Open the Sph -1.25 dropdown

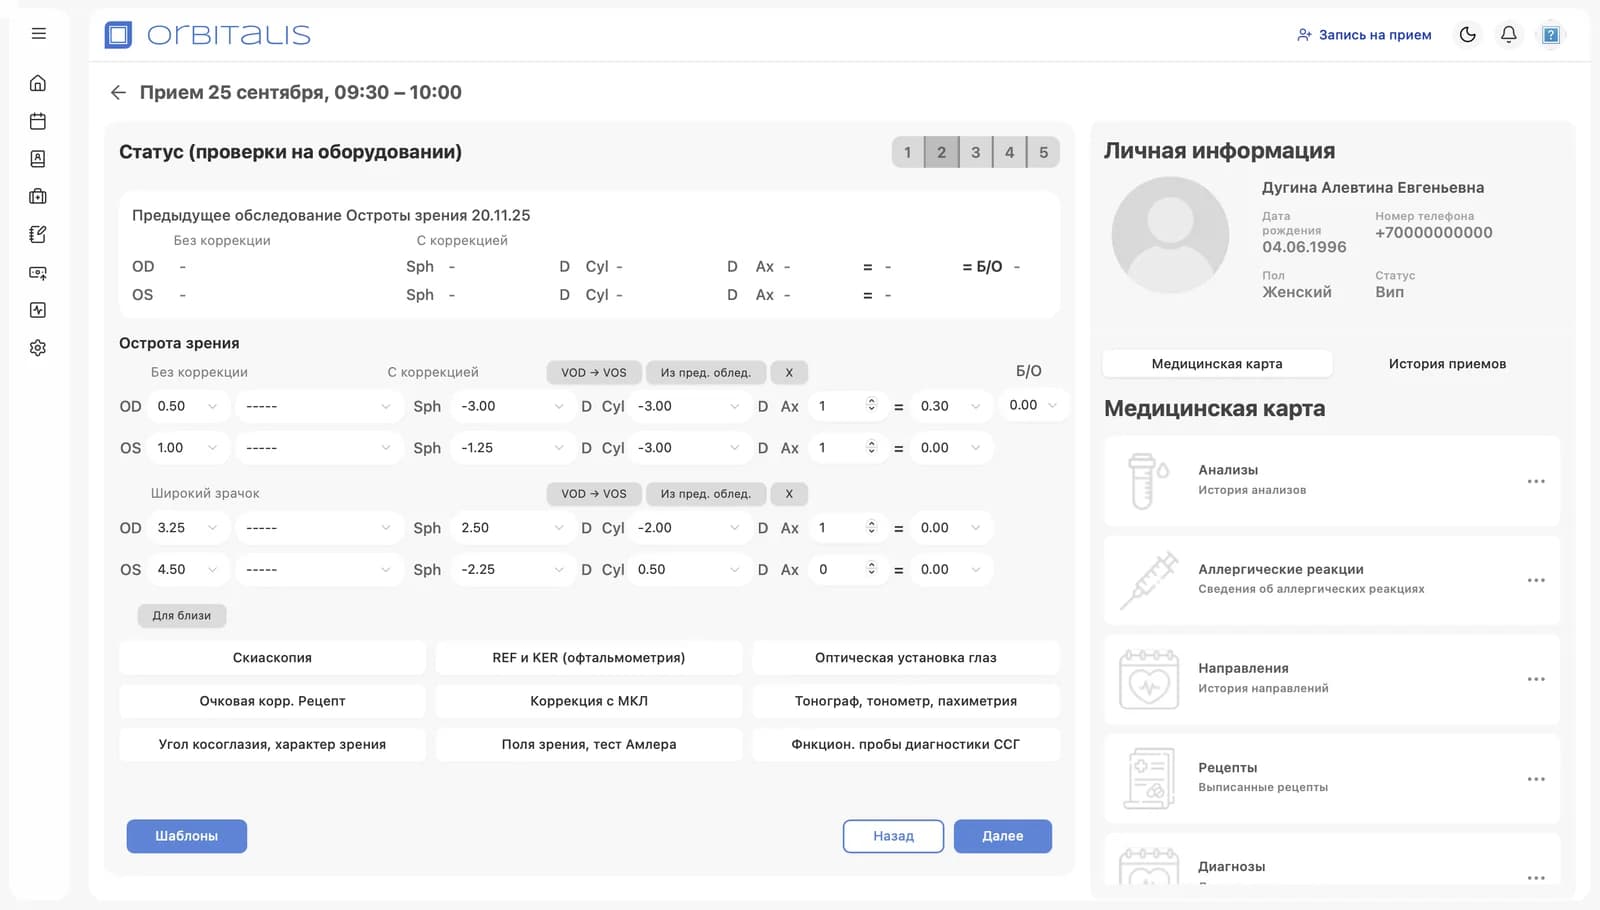coord(512,448)
